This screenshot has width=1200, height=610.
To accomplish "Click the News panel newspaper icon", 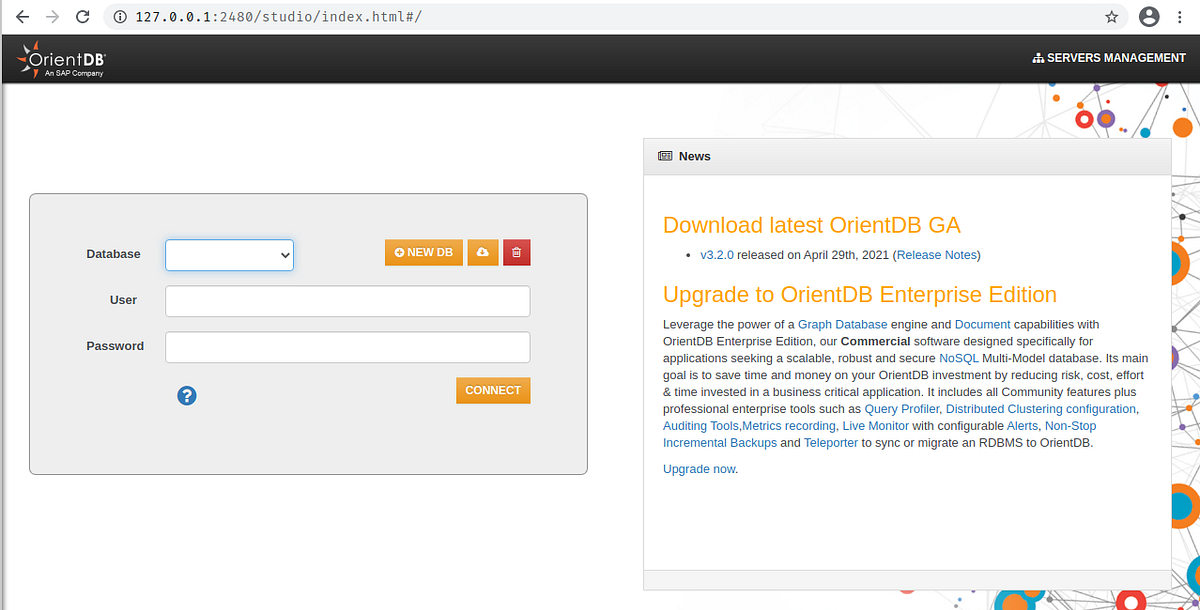I will [665, 156].
